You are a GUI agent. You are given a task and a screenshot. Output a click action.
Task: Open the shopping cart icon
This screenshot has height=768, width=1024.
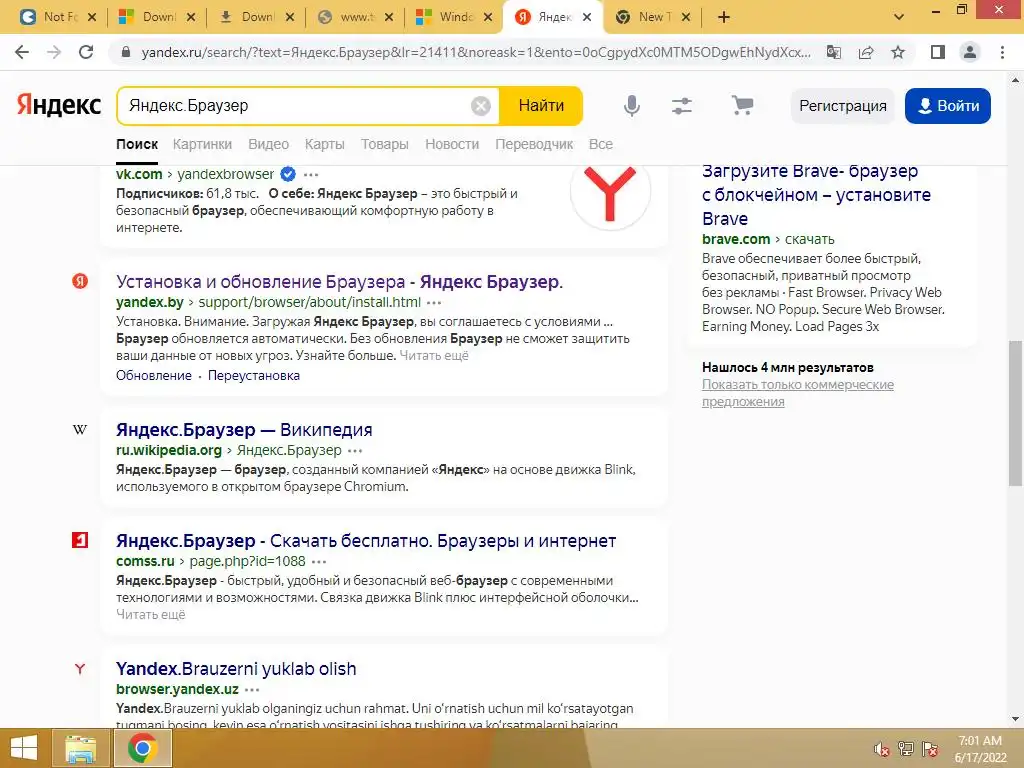(742, 105)
